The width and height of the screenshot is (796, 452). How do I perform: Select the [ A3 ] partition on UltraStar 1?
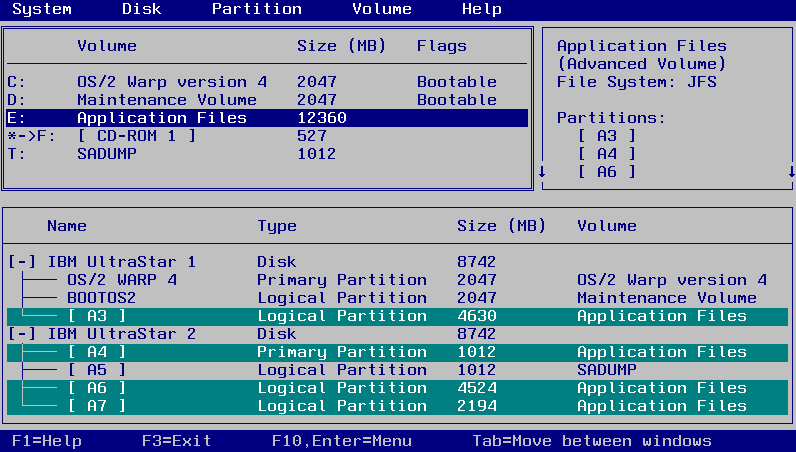[x=397, y=316]
